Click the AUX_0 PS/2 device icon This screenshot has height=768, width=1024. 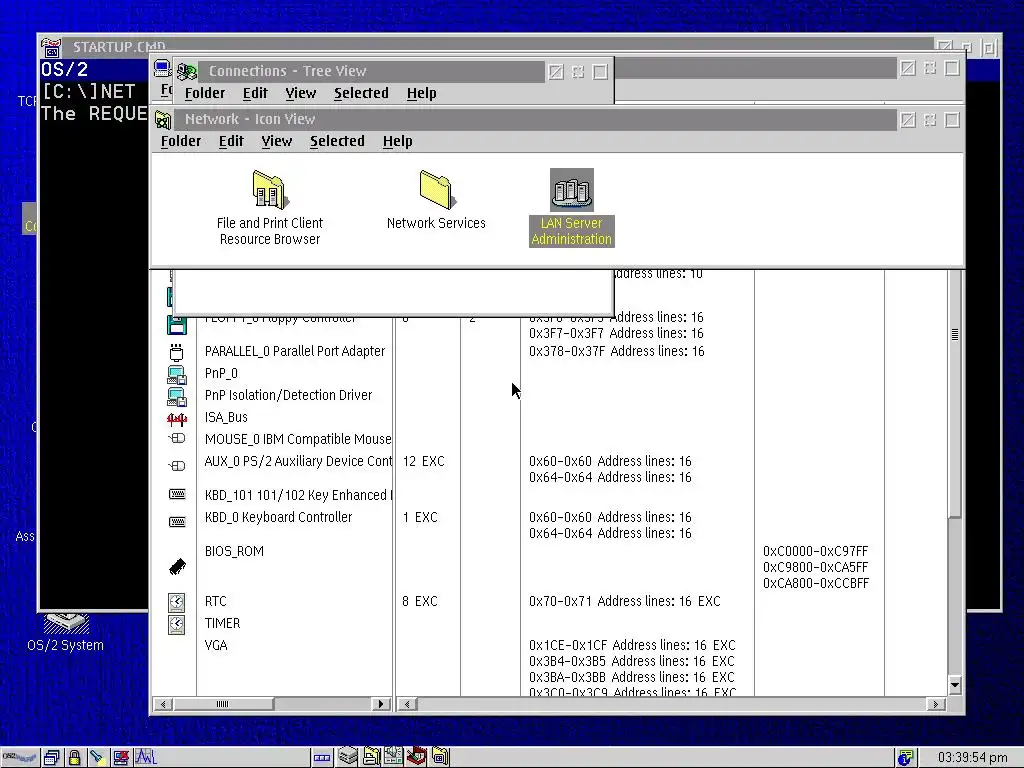click(x=177, y=466)
